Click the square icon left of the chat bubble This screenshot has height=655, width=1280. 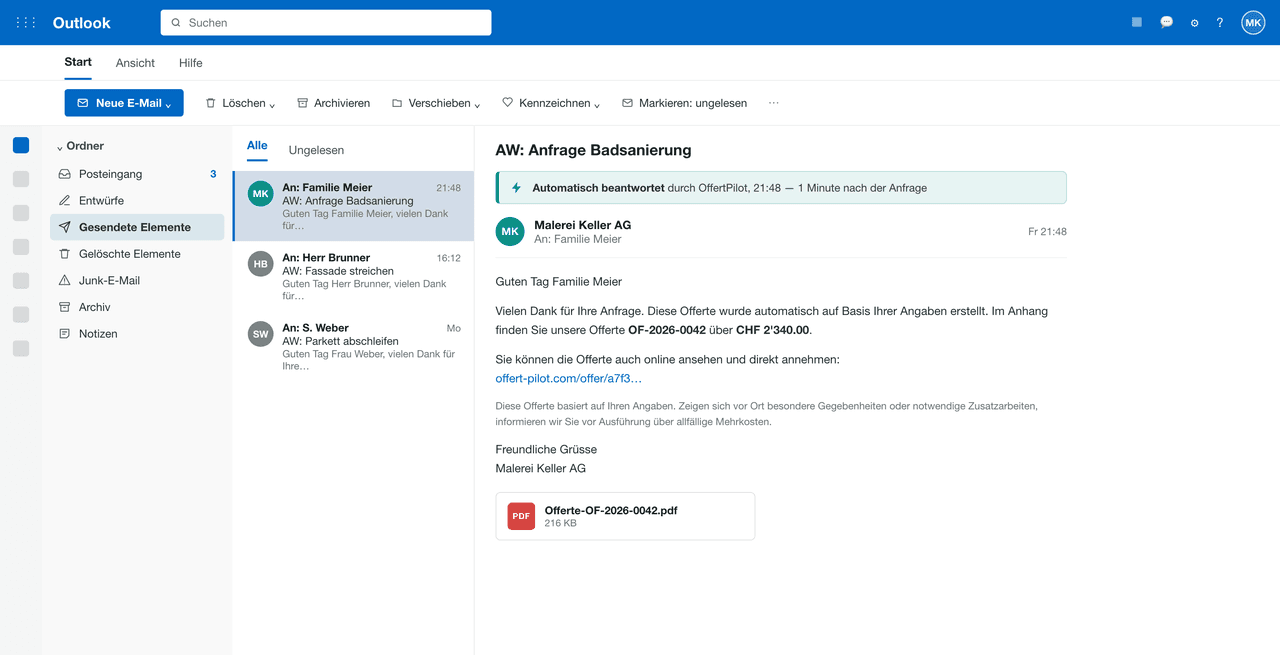(1137, 22)
